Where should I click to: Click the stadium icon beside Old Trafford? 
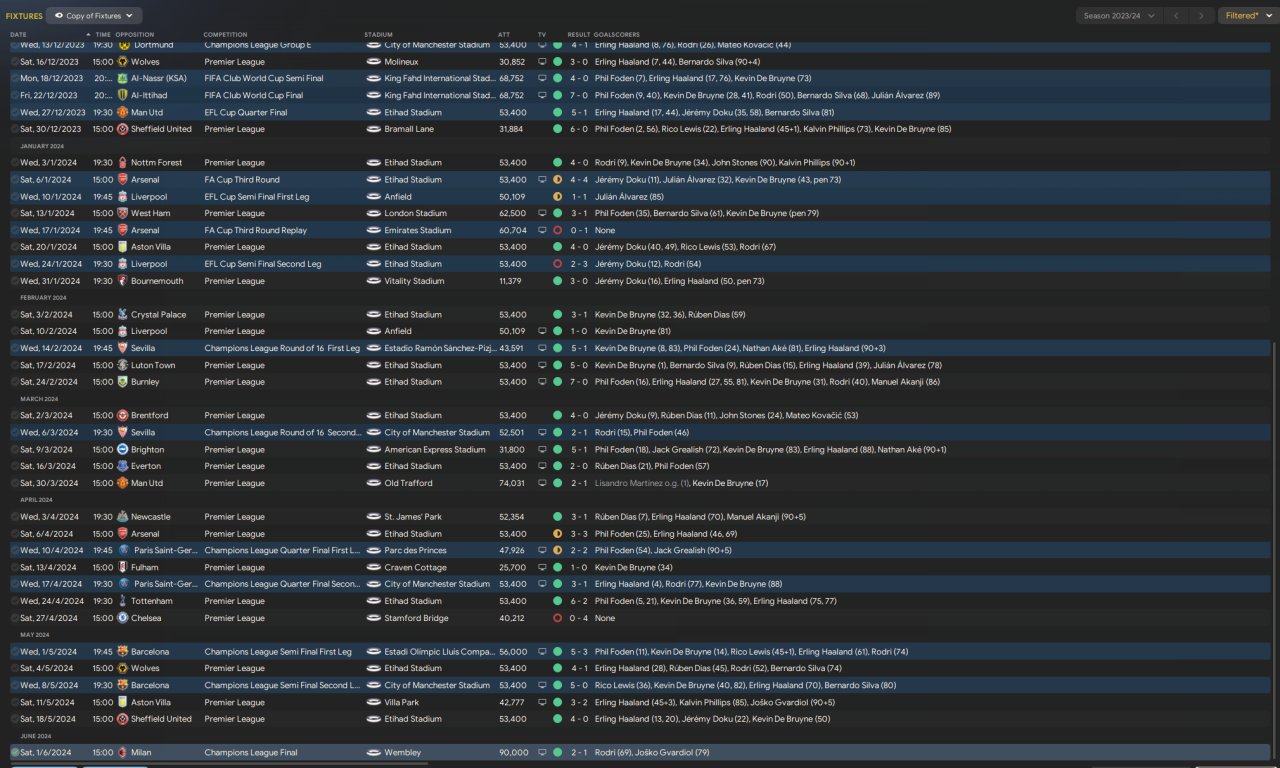pos(374,483)
